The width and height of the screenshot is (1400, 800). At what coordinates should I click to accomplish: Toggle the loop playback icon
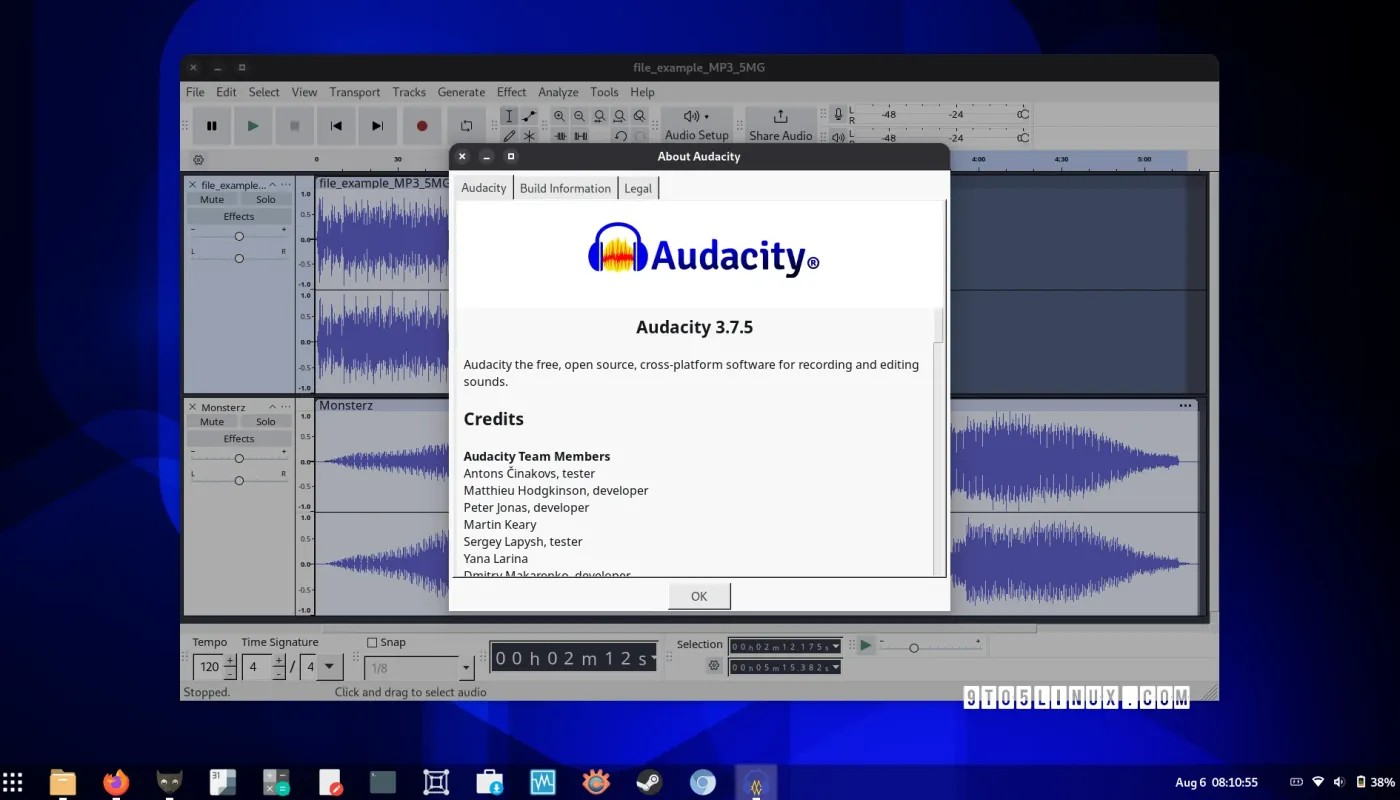466,125
